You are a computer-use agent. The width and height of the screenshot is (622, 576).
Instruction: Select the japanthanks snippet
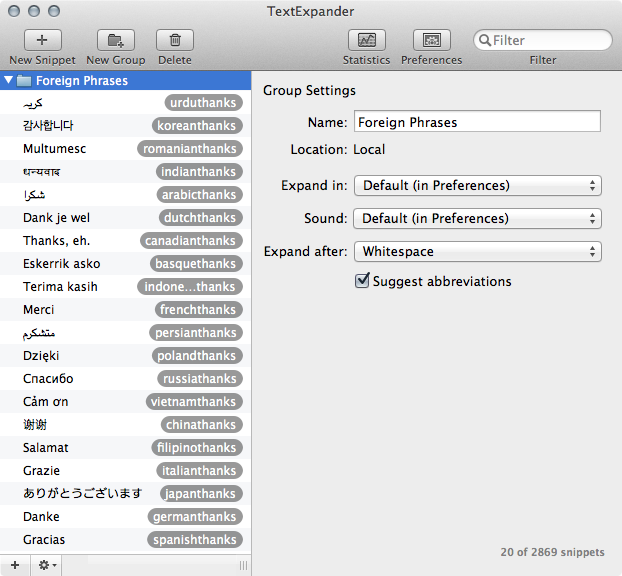click(x=125, y=493)
